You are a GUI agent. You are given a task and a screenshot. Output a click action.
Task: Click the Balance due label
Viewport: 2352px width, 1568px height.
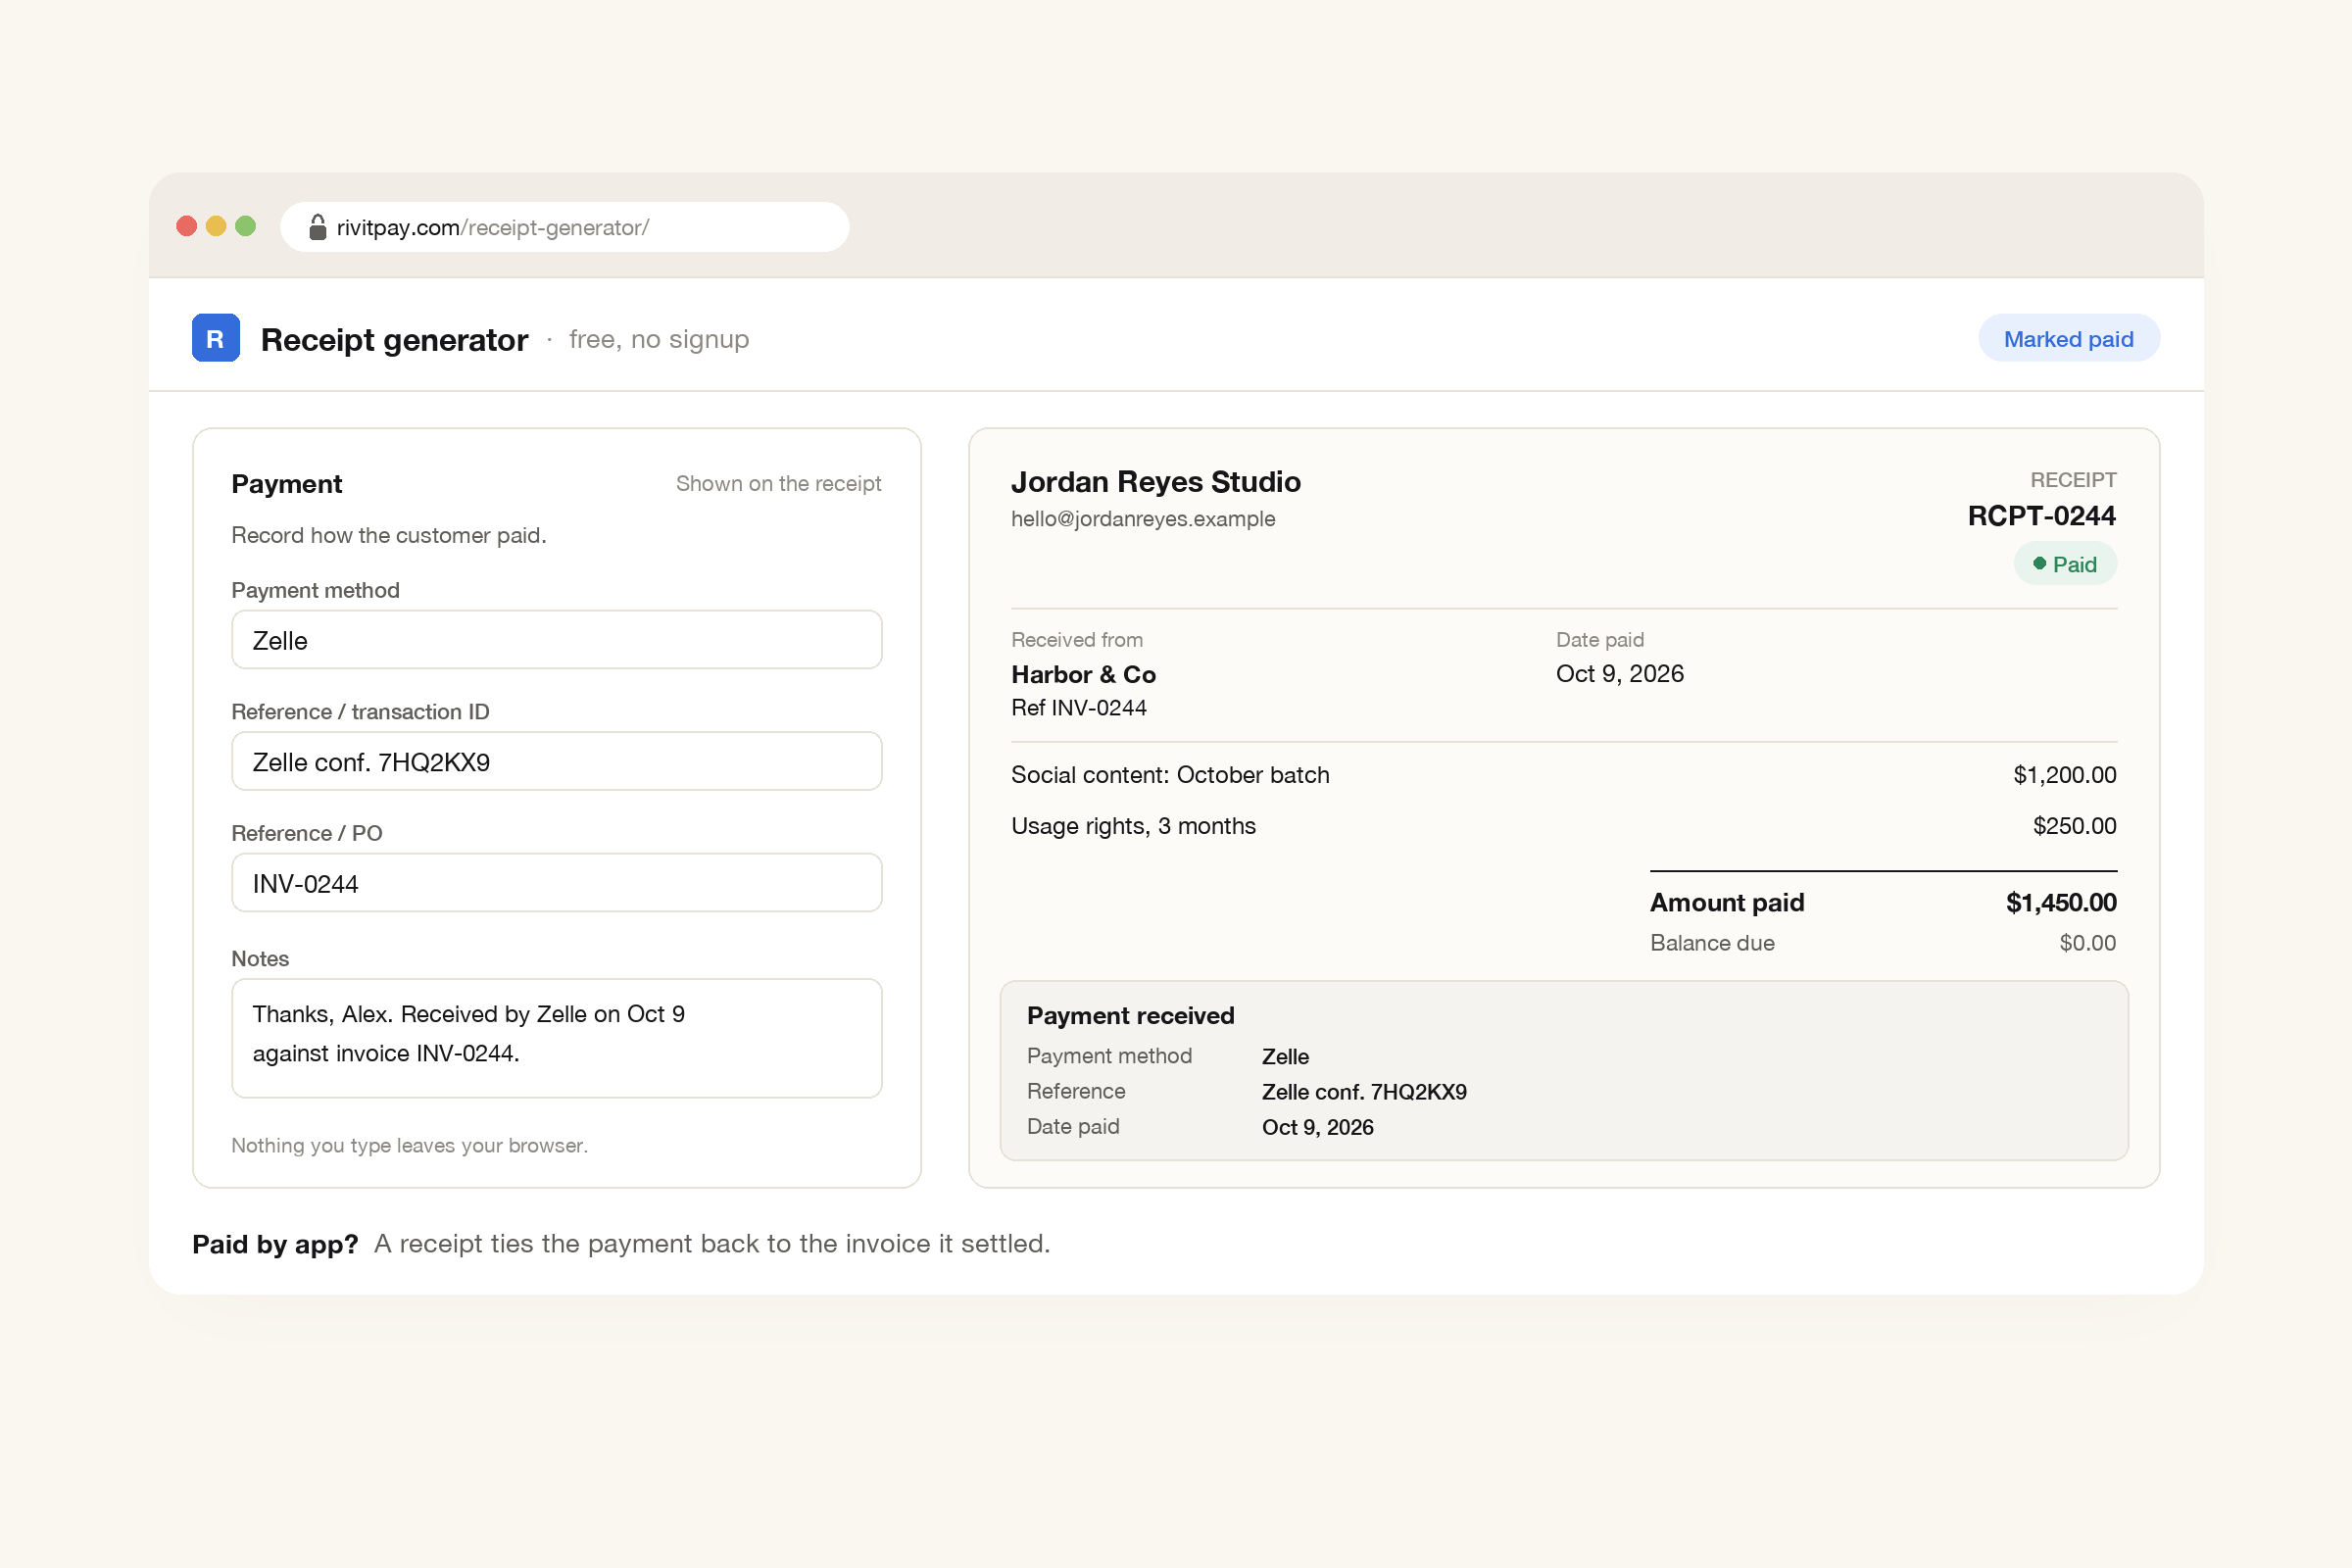pyautogui.click(x=1712, y=943)
